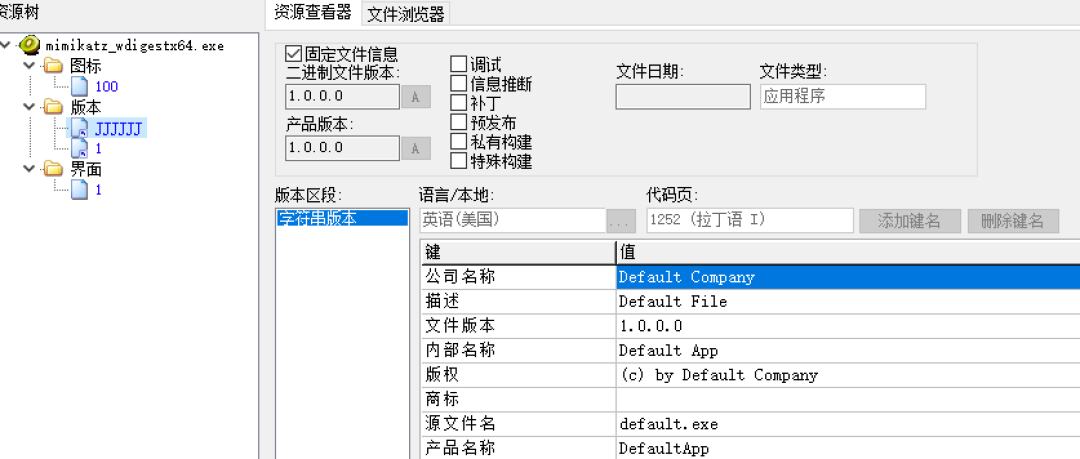Select the 源文件名 key cell
Viewport: 1080px width, 459px height.
pyautogui.click(x=517, y=424)
